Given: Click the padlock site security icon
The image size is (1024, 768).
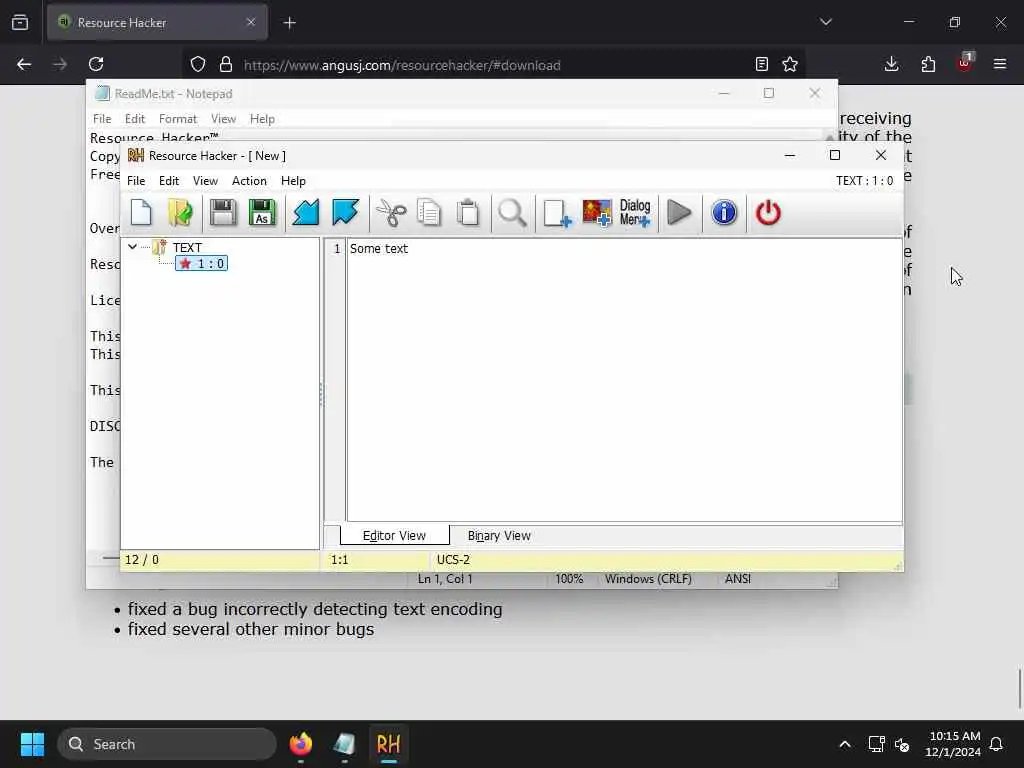Looking at the screenshot, I should [x=226, y=64].
